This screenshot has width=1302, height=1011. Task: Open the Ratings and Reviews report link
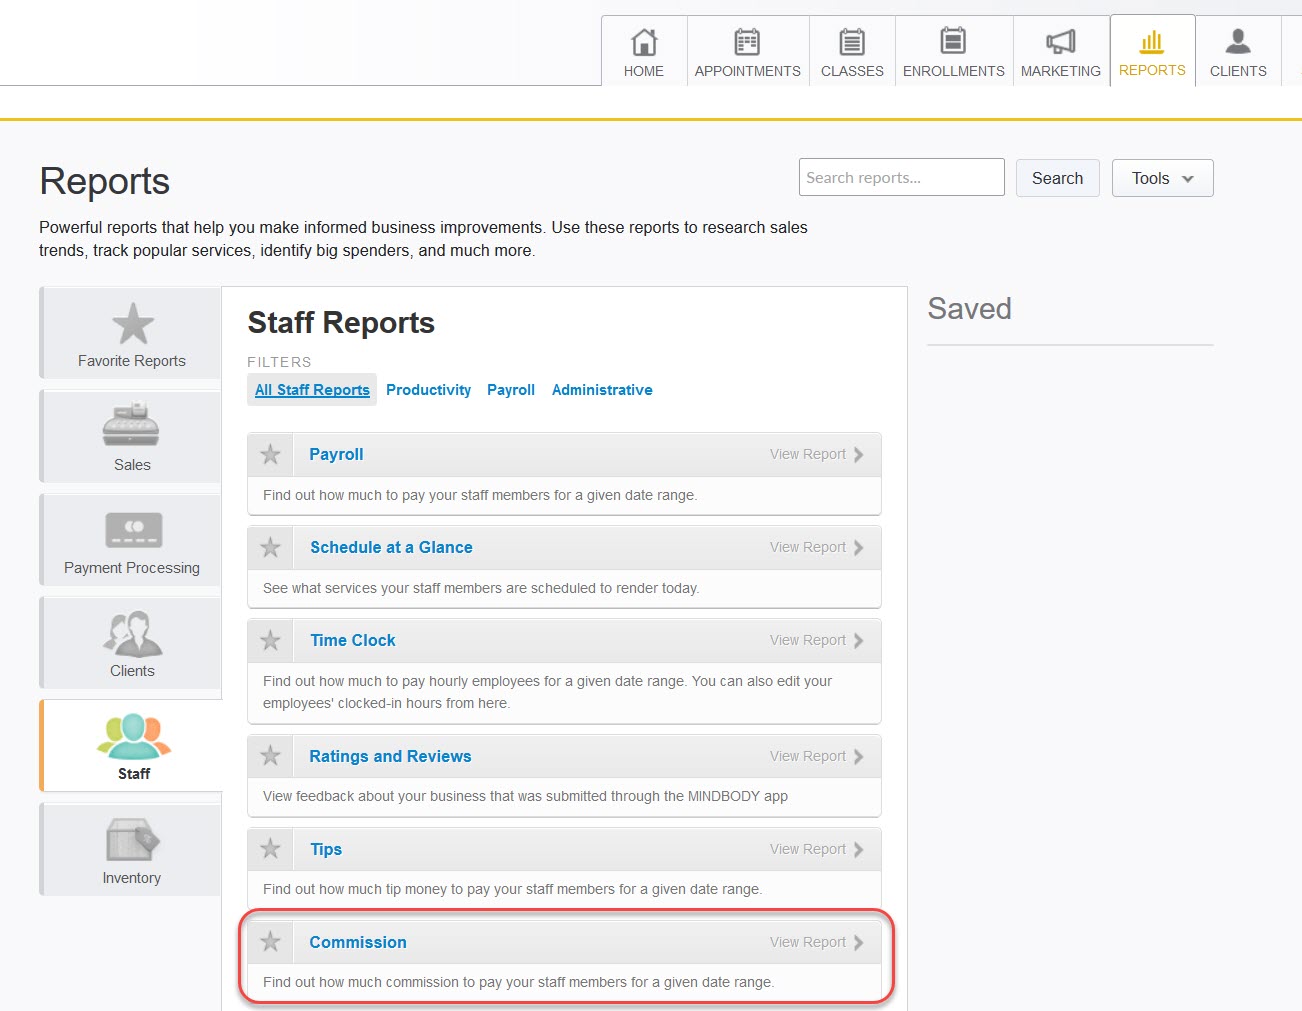coord(390,756)
